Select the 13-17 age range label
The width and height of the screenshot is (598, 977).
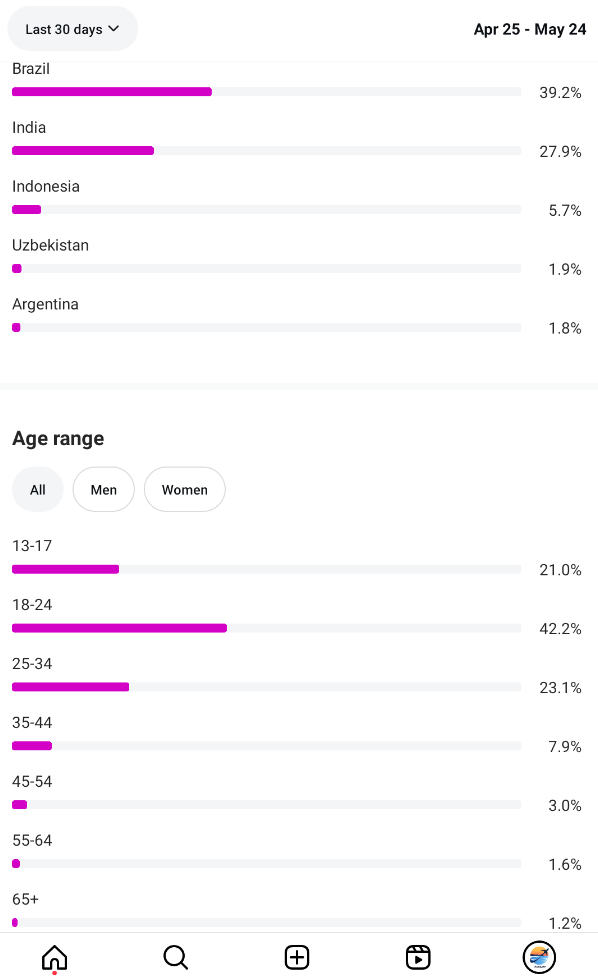coord(32,546)
